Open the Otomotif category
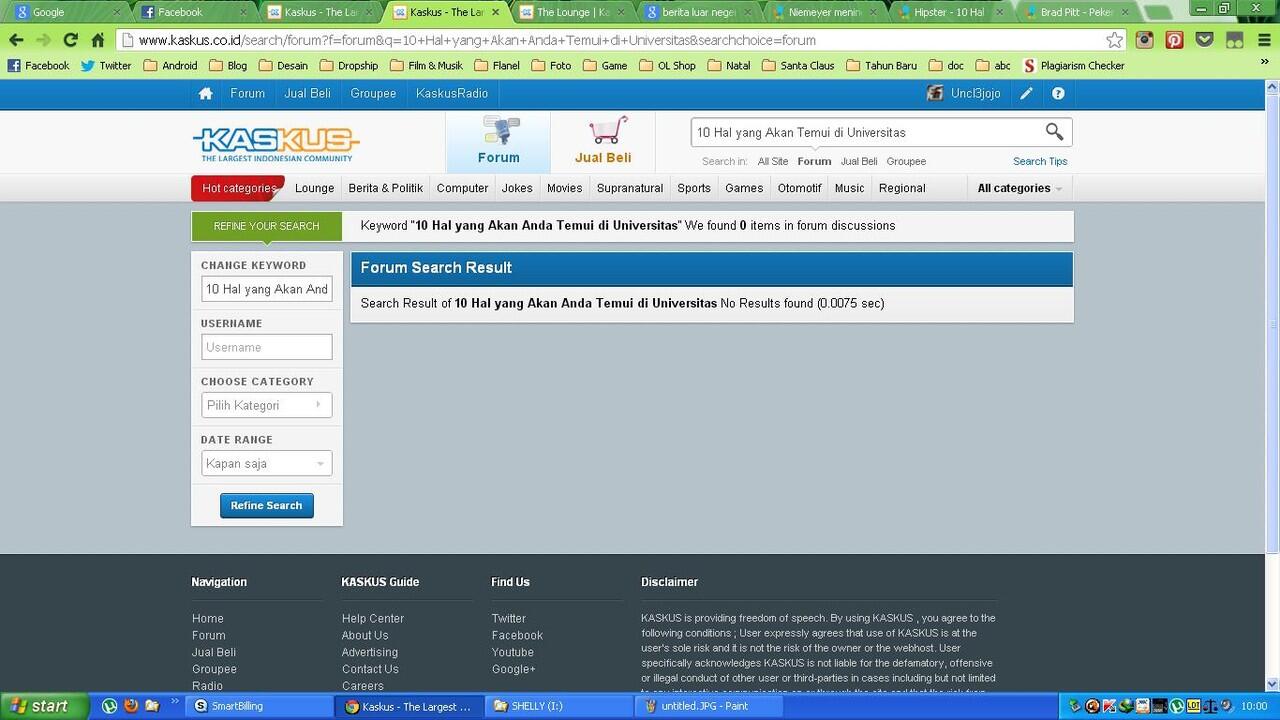 point(799,188)
